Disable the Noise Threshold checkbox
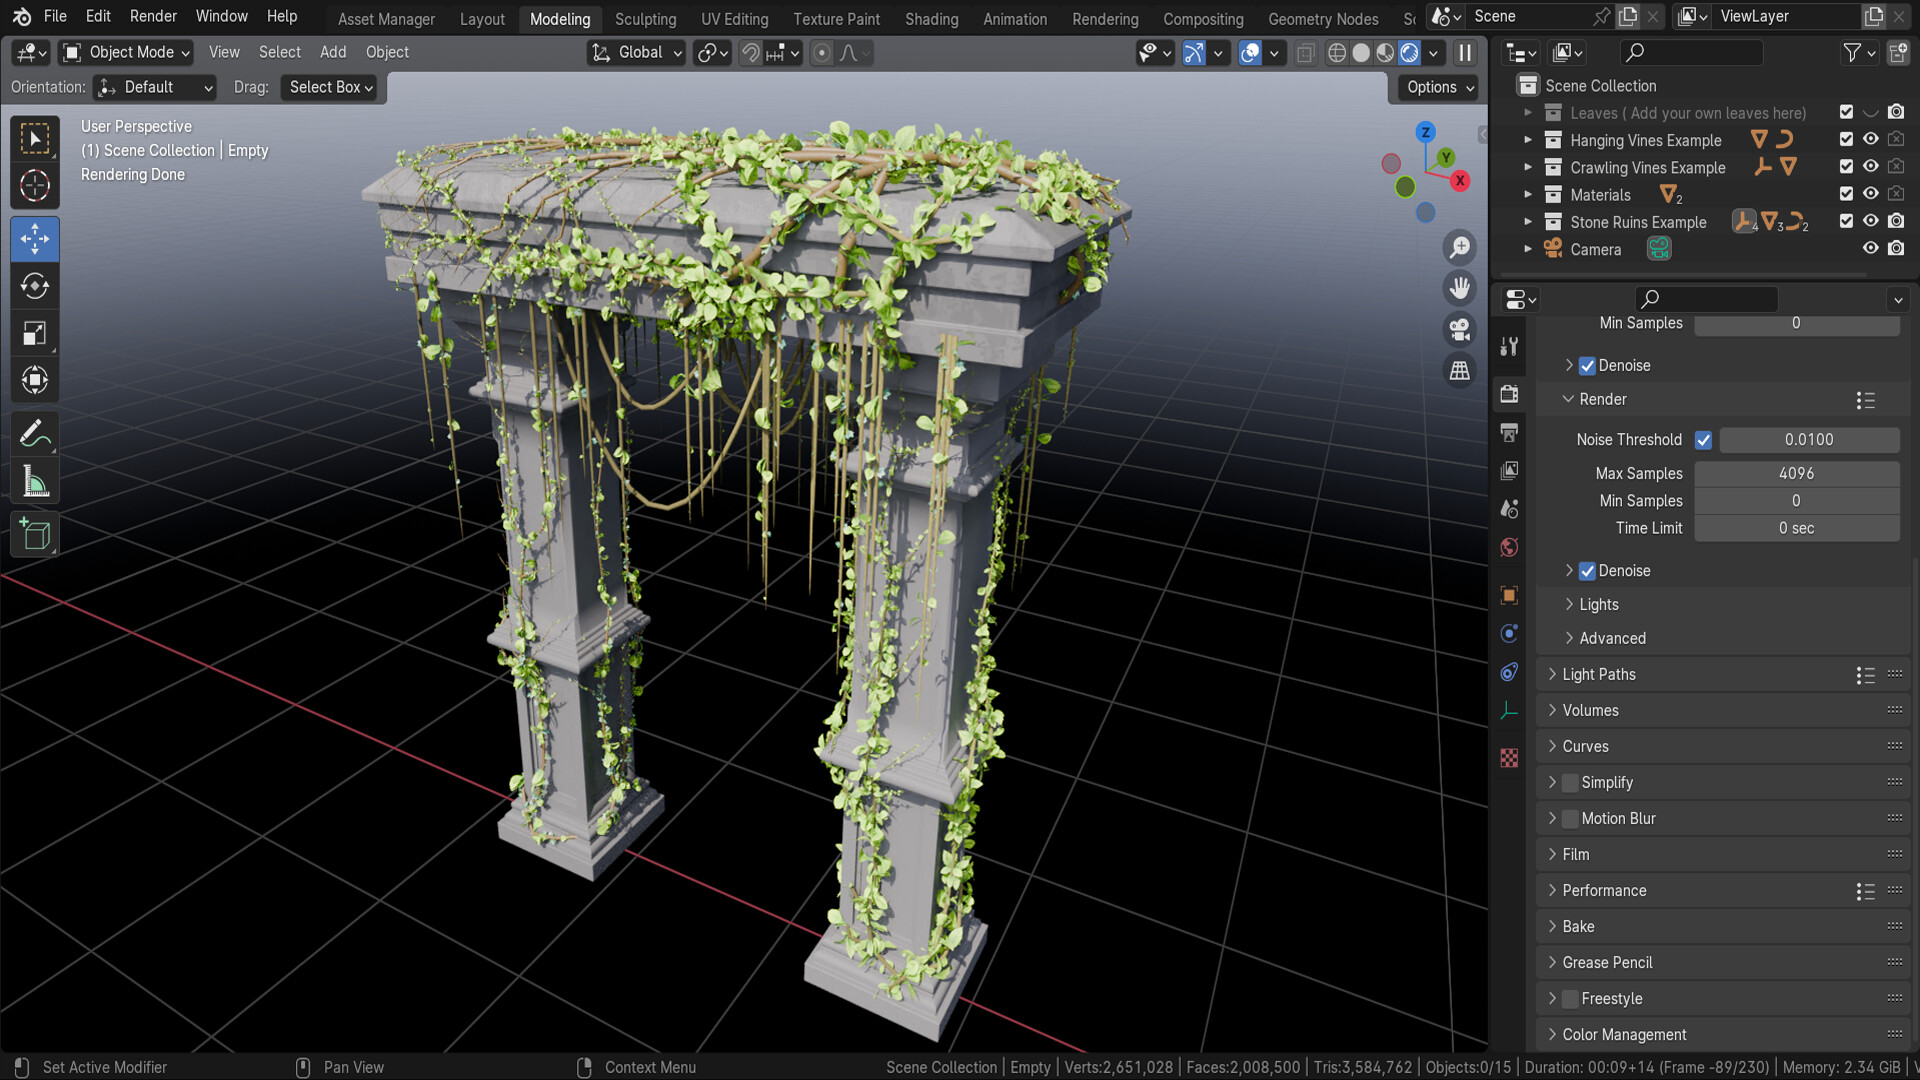Screen dimensions: 1920x1080 click(x=1704, y=440)
